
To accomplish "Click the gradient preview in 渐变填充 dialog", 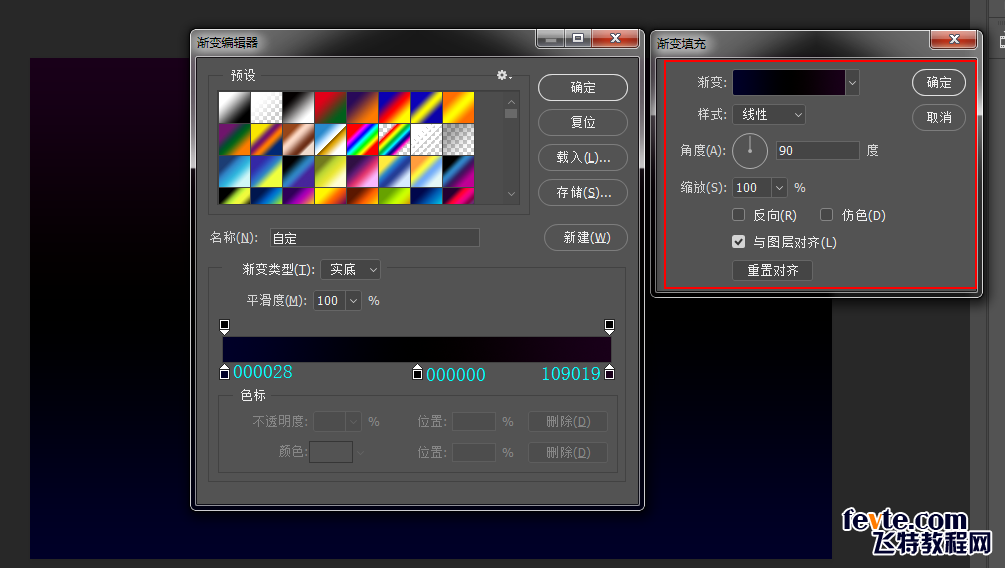I will coord(789,83).
